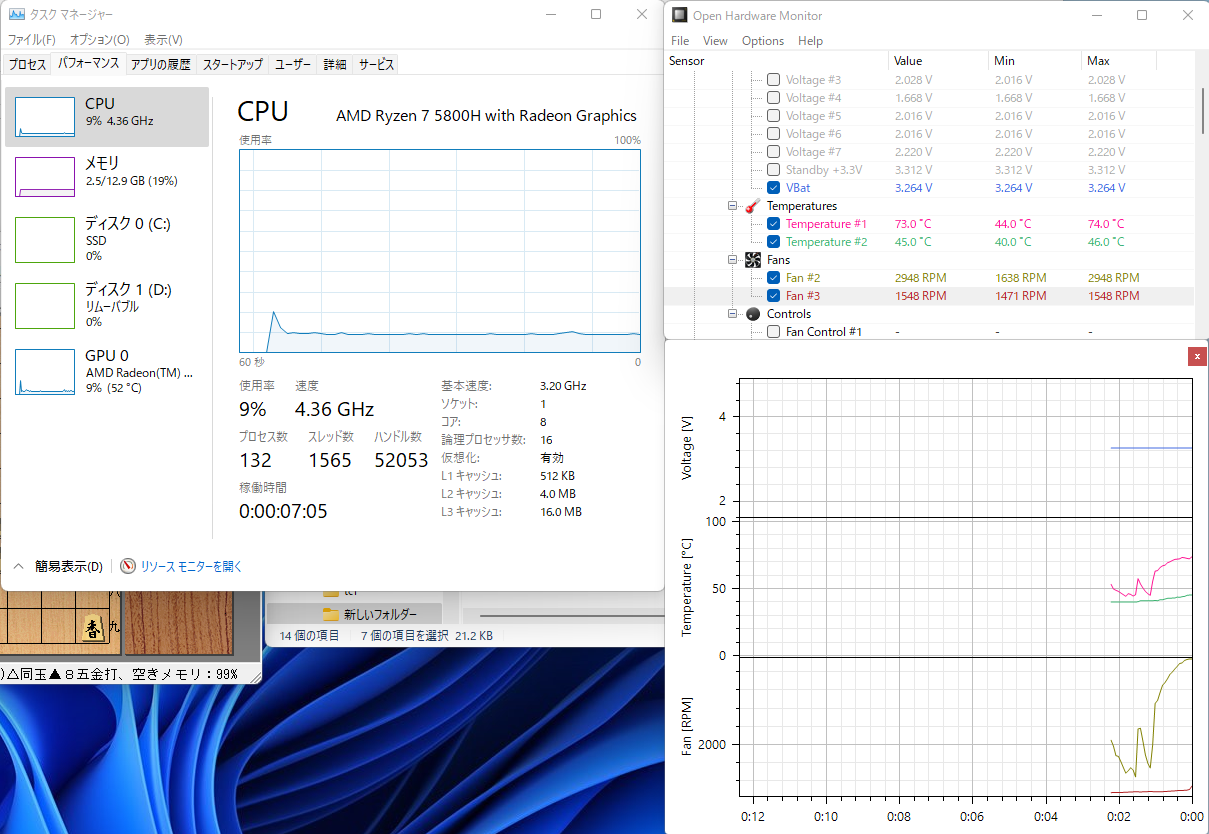Image resolution: width=1209 pixels, height=834 pixels.
Task: Open リソース モニターを開く link
Action: [x=191, y=566]
